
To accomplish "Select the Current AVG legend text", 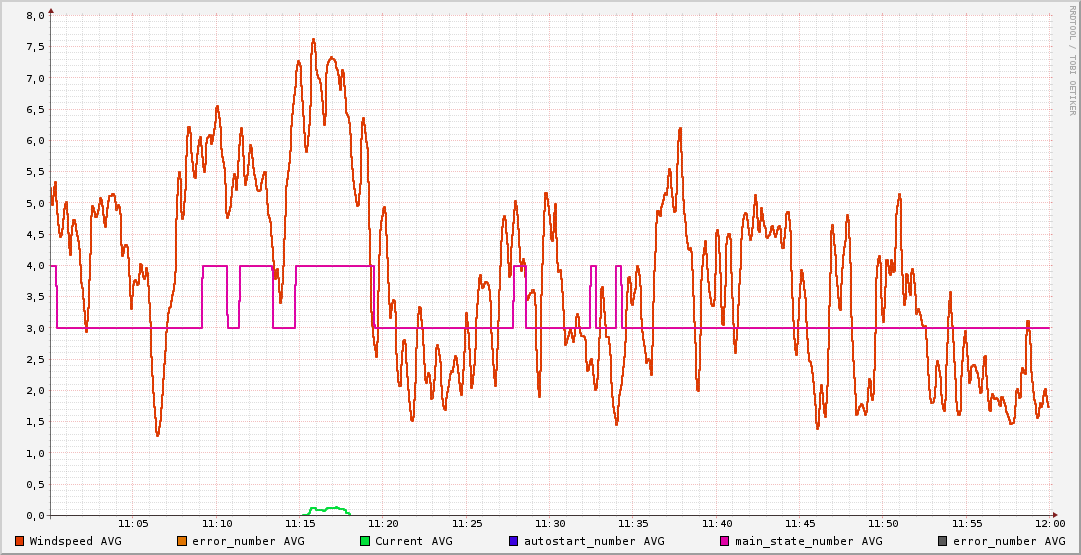I will [x=413, y=541].
